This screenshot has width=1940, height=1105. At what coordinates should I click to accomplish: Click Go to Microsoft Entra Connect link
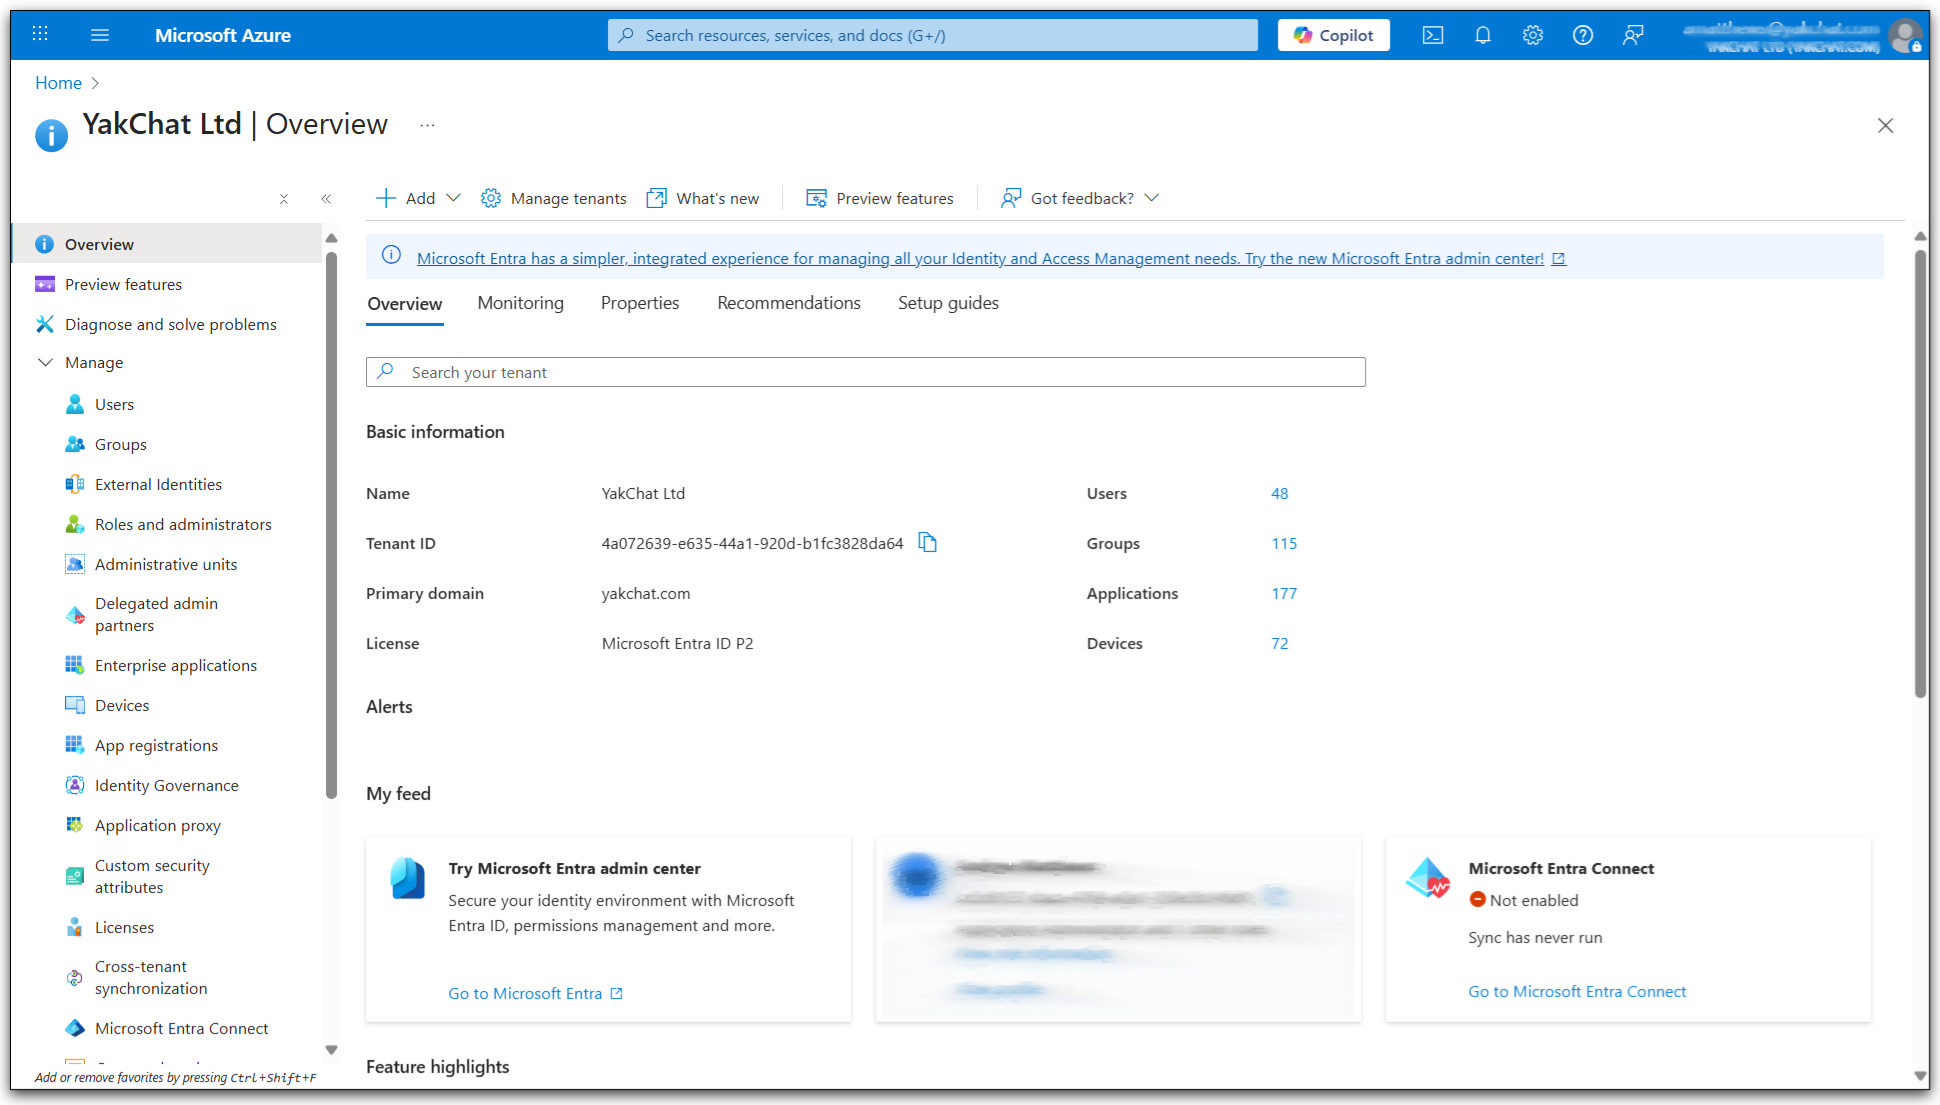pos(1576,991)
